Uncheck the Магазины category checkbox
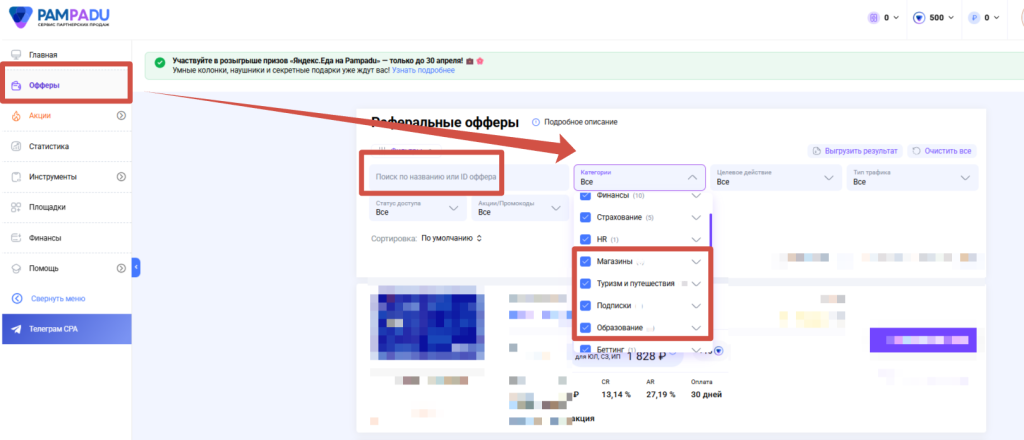 pos(585,261)
